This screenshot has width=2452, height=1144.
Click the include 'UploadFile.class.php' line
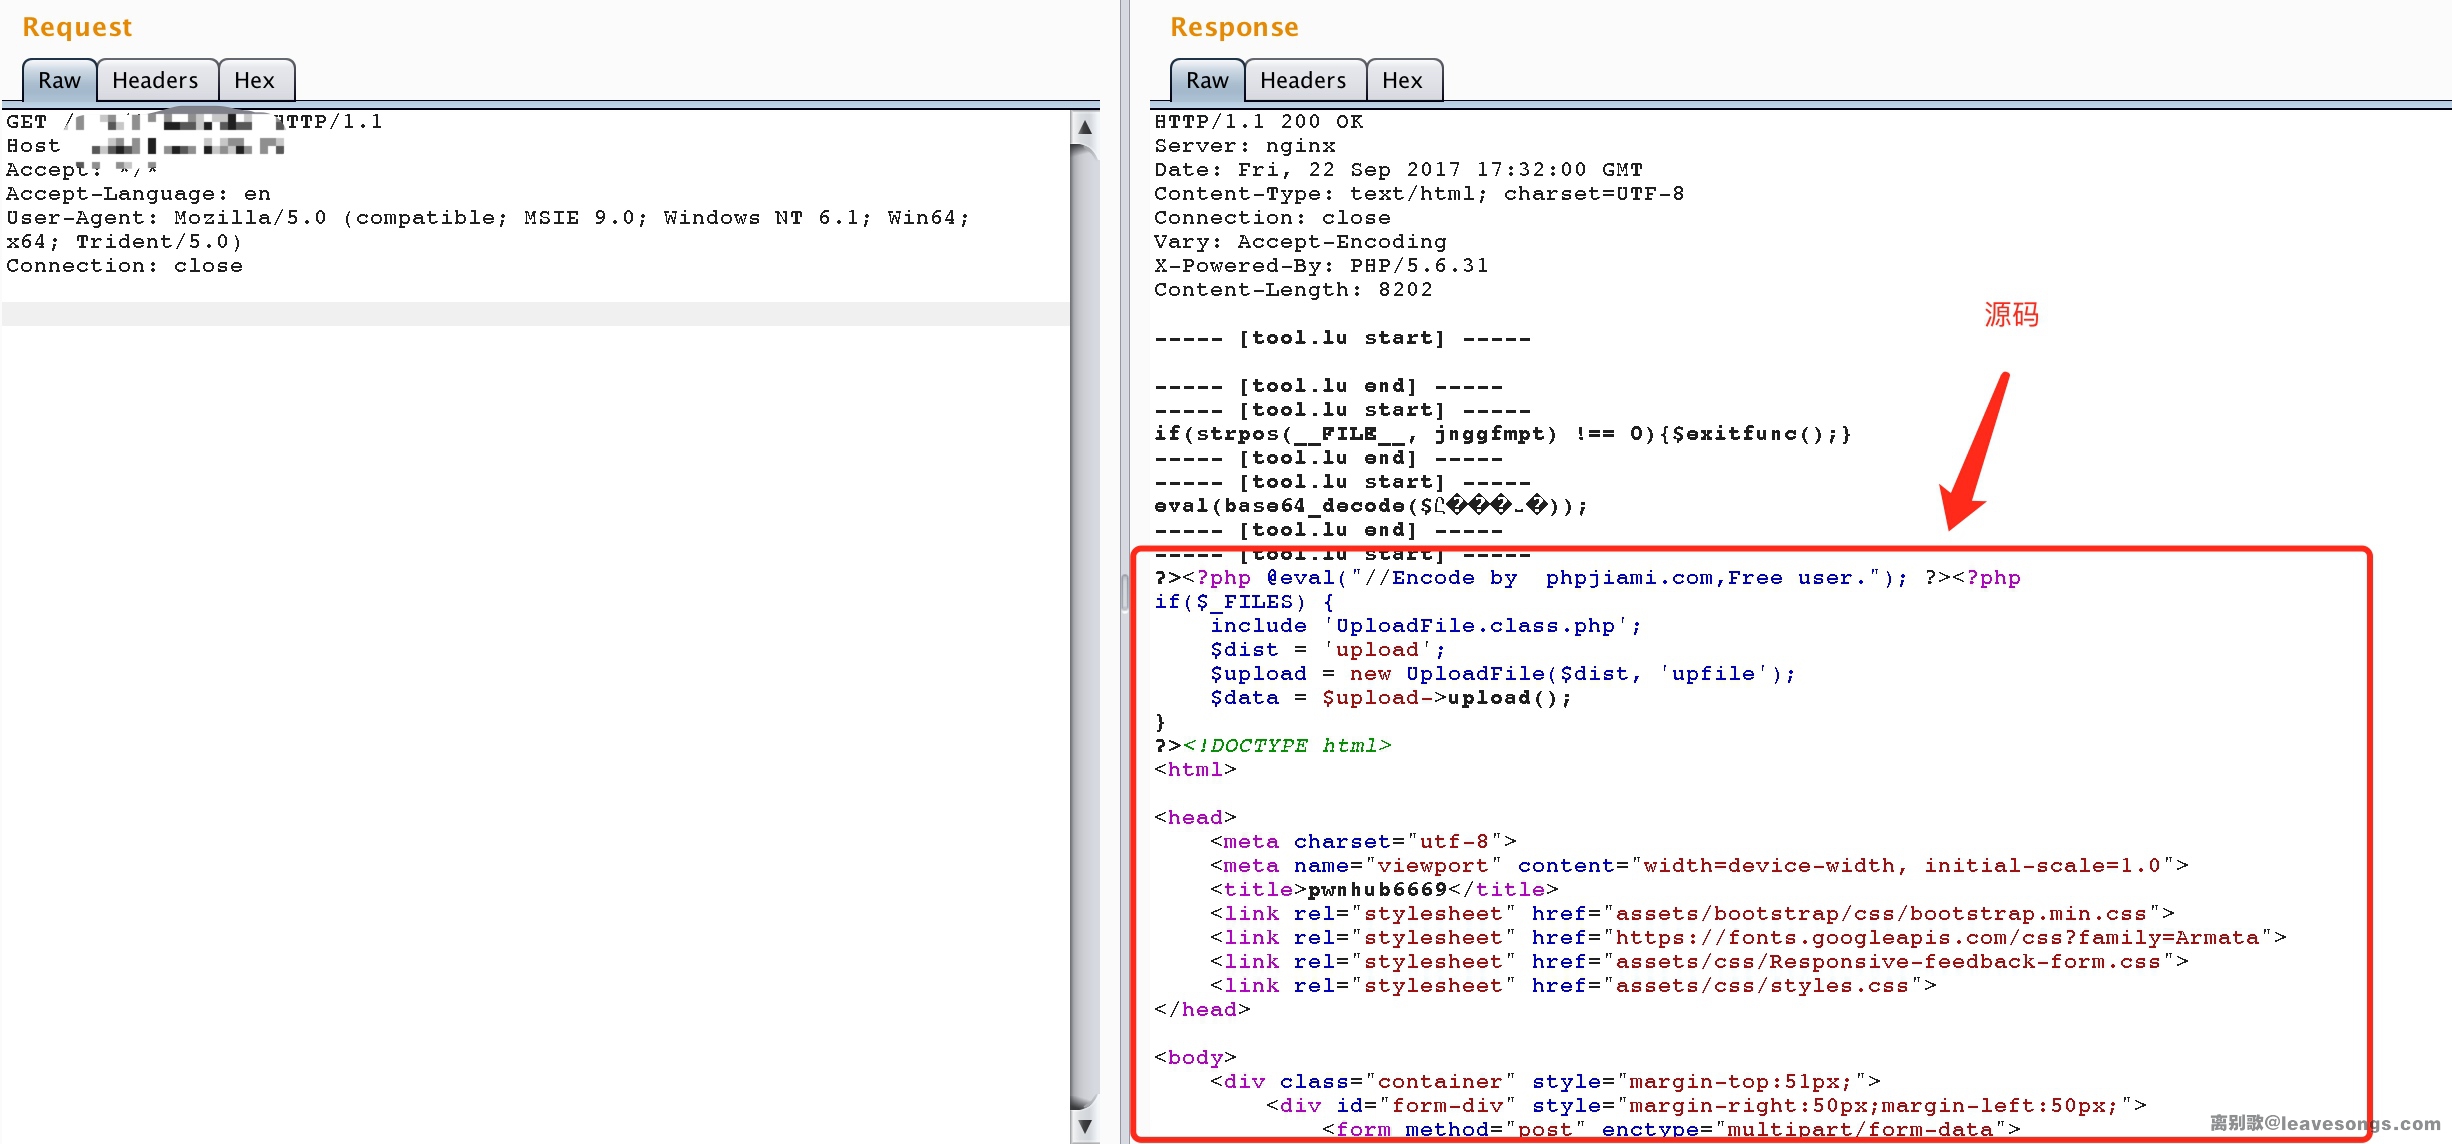(x=1426, y=626)
